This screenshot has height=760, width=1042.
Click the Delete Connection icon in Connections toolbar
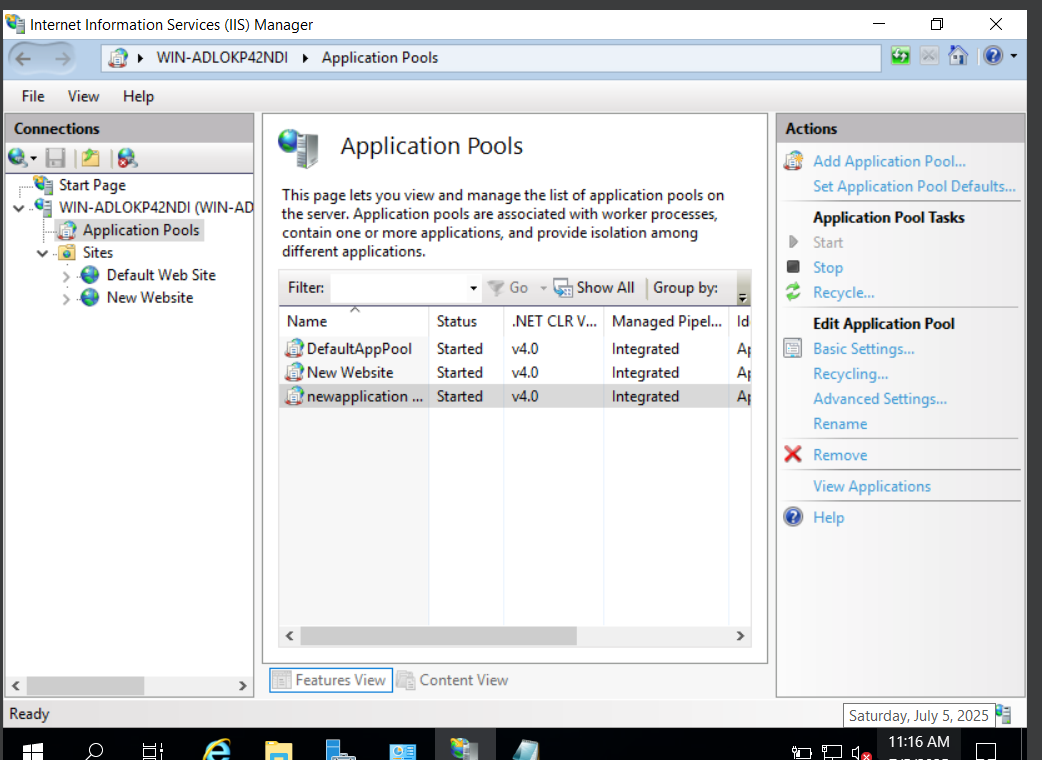126,158
